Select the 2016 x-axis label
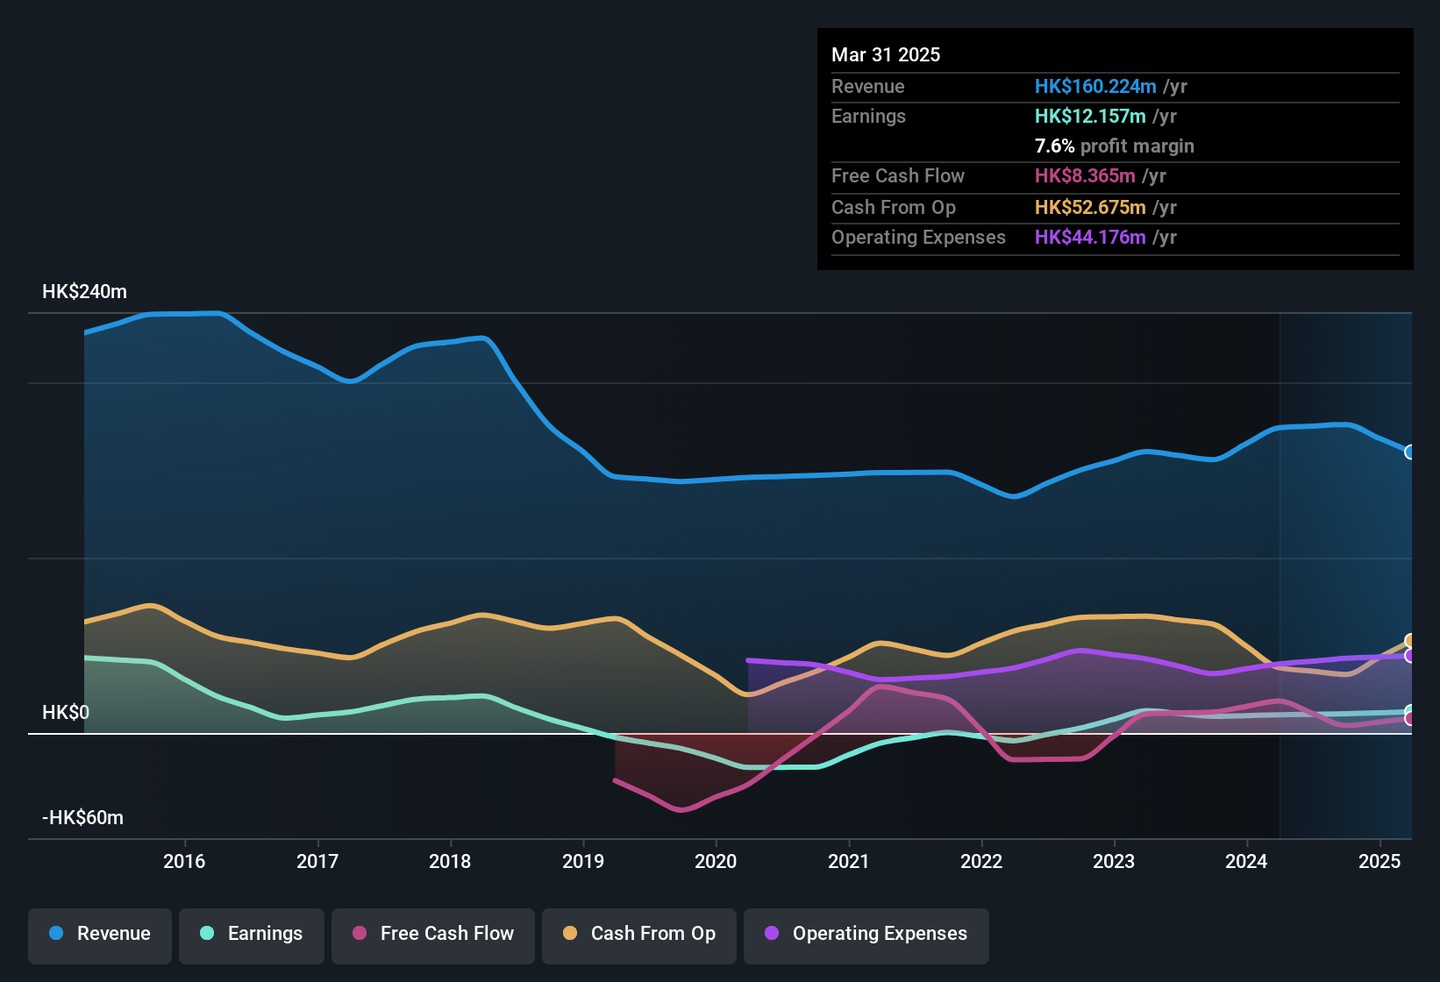 pyautogui.click(x=184, y=862)
